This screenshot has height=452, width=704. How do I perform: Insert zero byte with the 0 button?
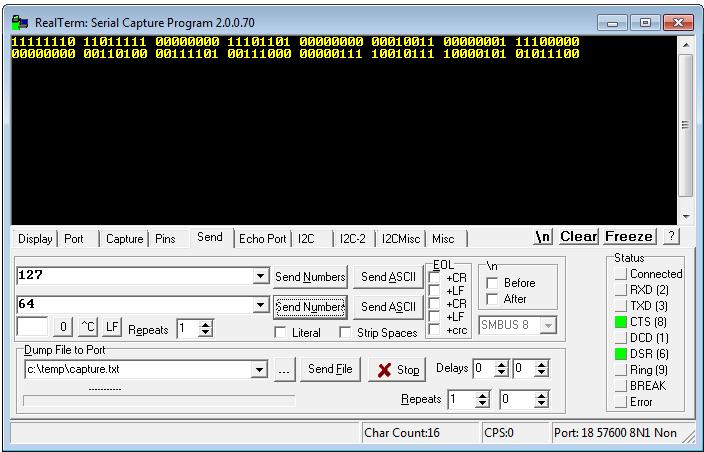(x=63, y=327)
